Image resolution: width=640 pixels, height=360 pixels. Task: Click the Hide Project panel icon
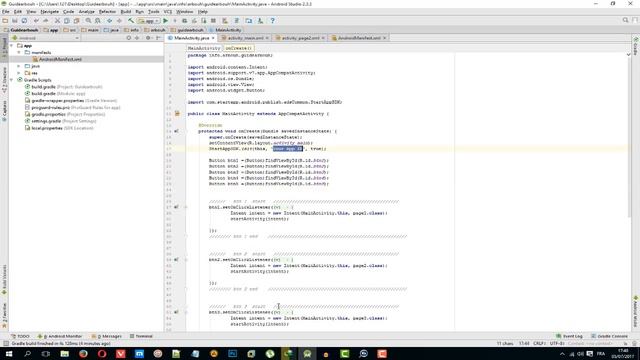(x=158, y=38)
